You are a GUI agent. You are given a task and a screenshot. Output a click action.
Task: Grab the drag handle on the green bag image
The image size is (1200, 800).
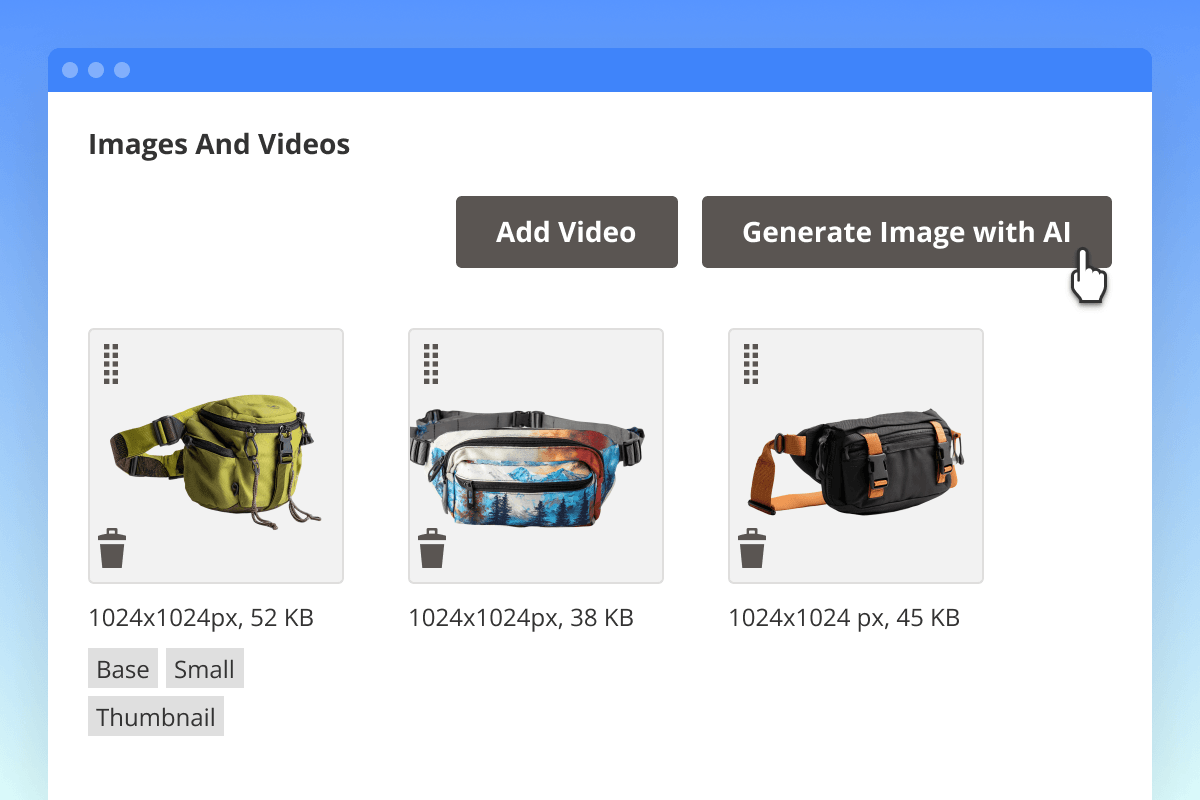coord(111,364)
